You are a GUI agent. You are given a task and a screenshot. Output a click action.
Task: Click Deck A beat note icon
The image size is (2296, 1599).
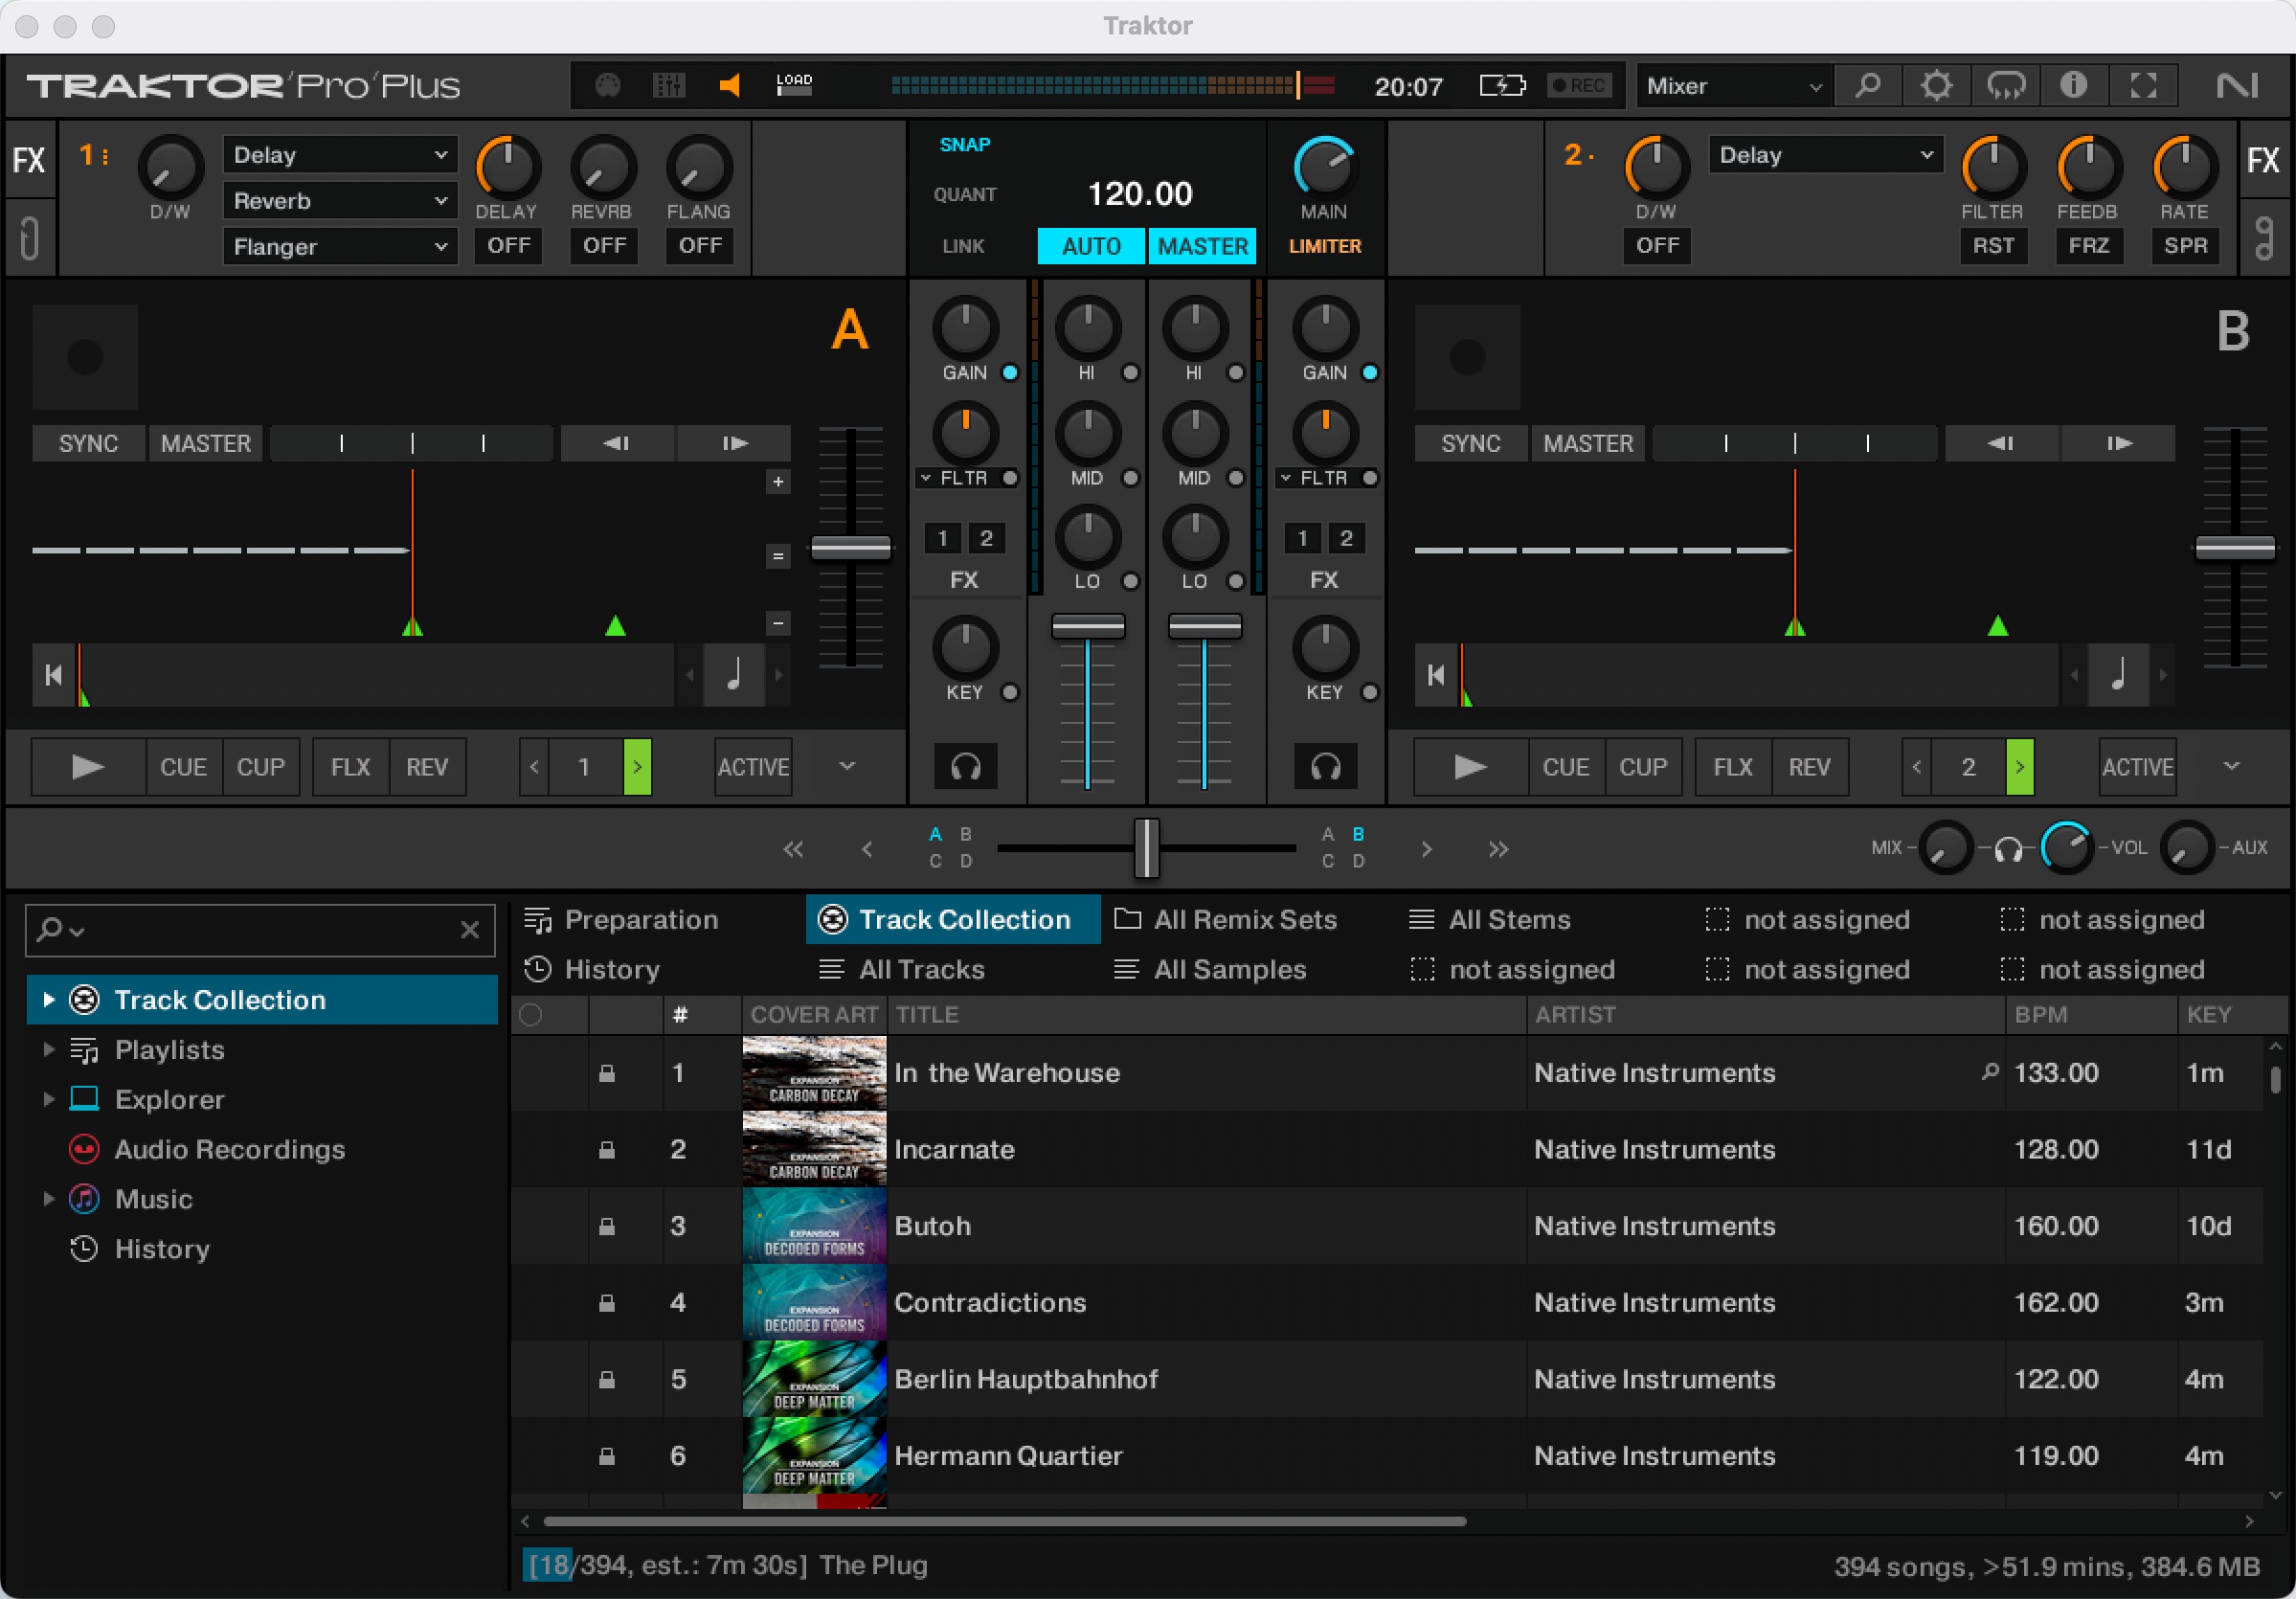pos(734,675)
